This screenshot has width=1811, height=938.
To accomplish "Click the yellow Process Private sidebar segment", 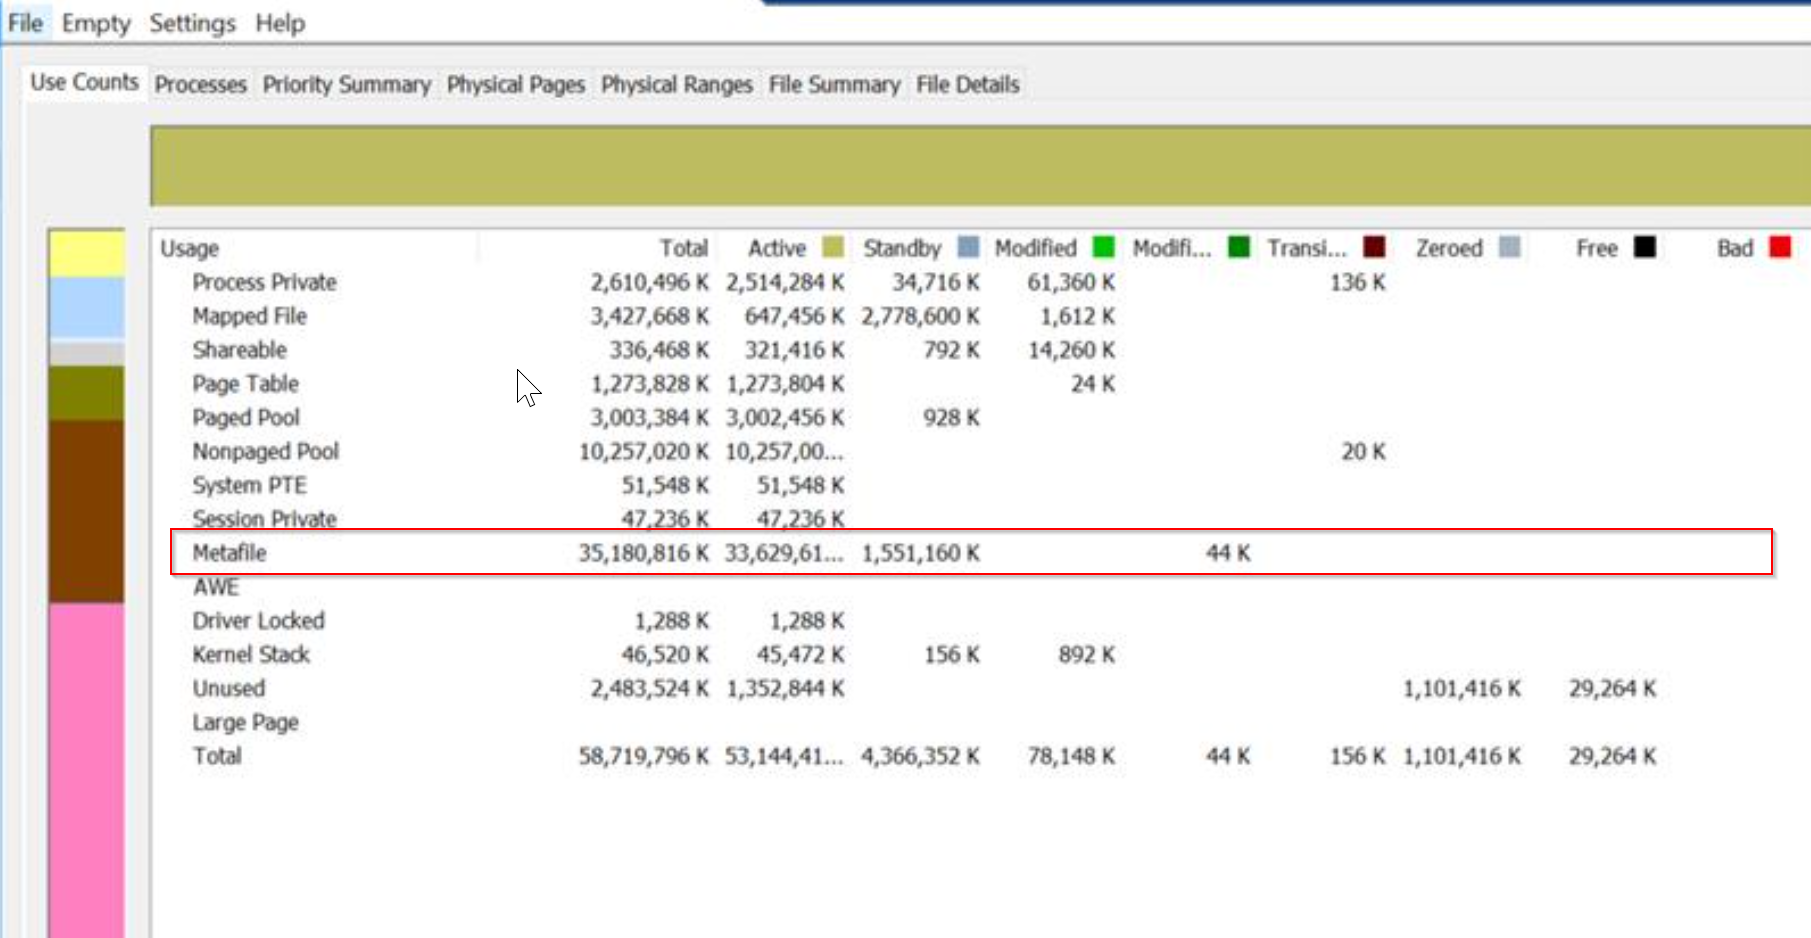I will tap(86, 254).
